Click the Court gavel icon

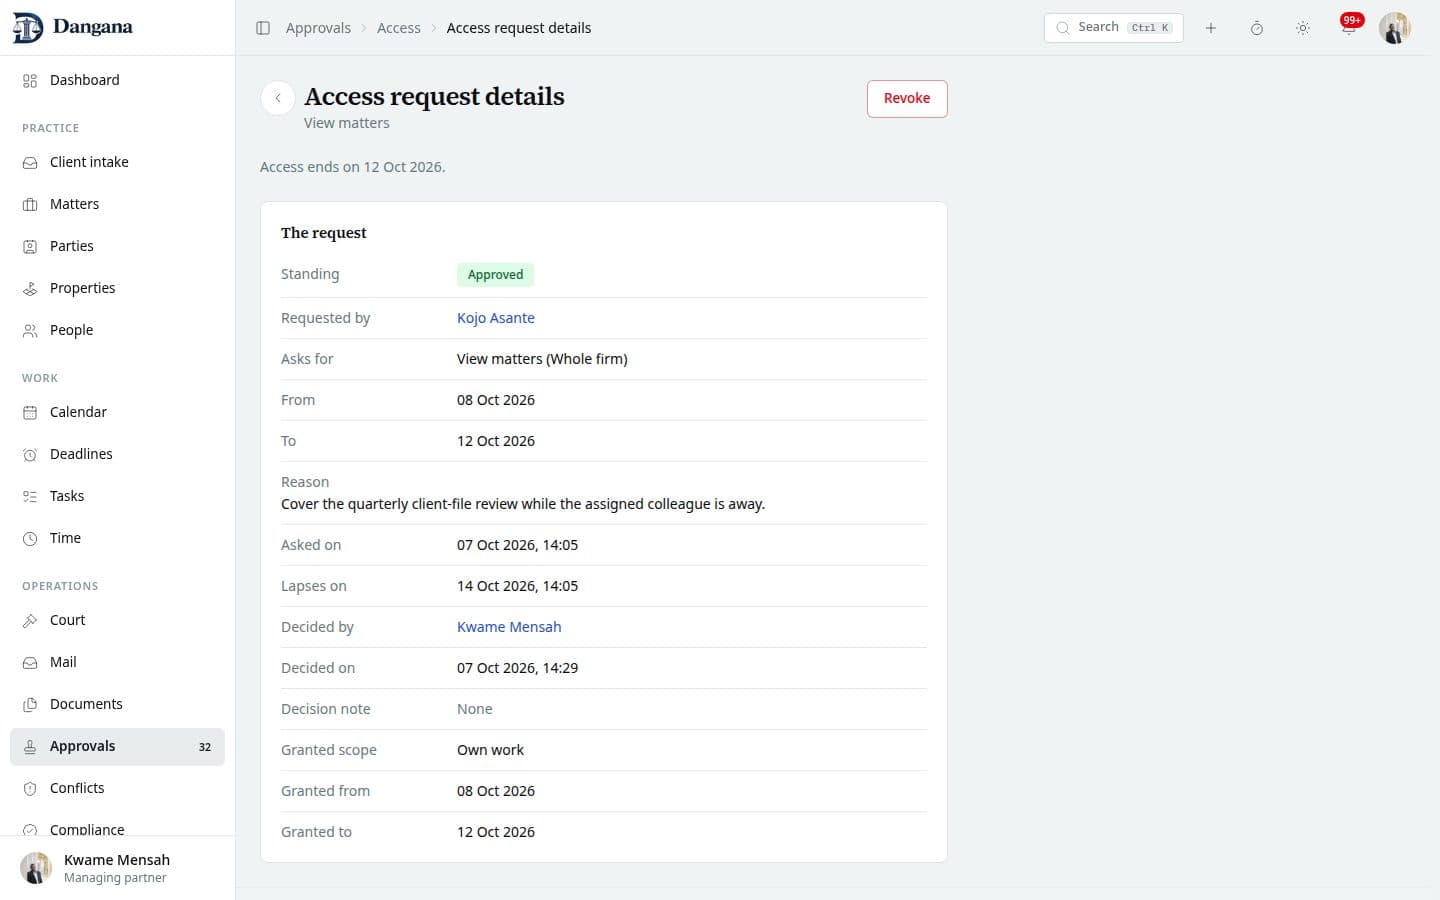click(30, 620)
